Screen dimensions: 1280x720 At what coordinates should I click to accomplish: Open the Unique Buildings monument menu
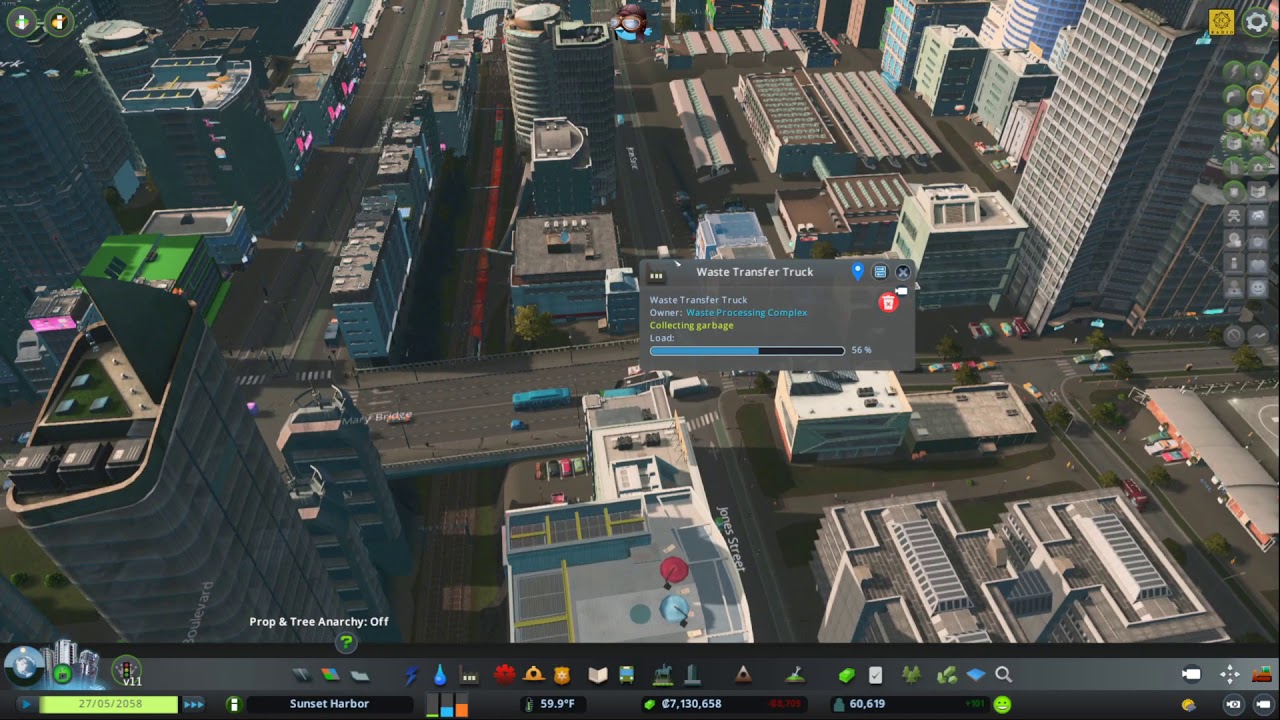[691, 675]
